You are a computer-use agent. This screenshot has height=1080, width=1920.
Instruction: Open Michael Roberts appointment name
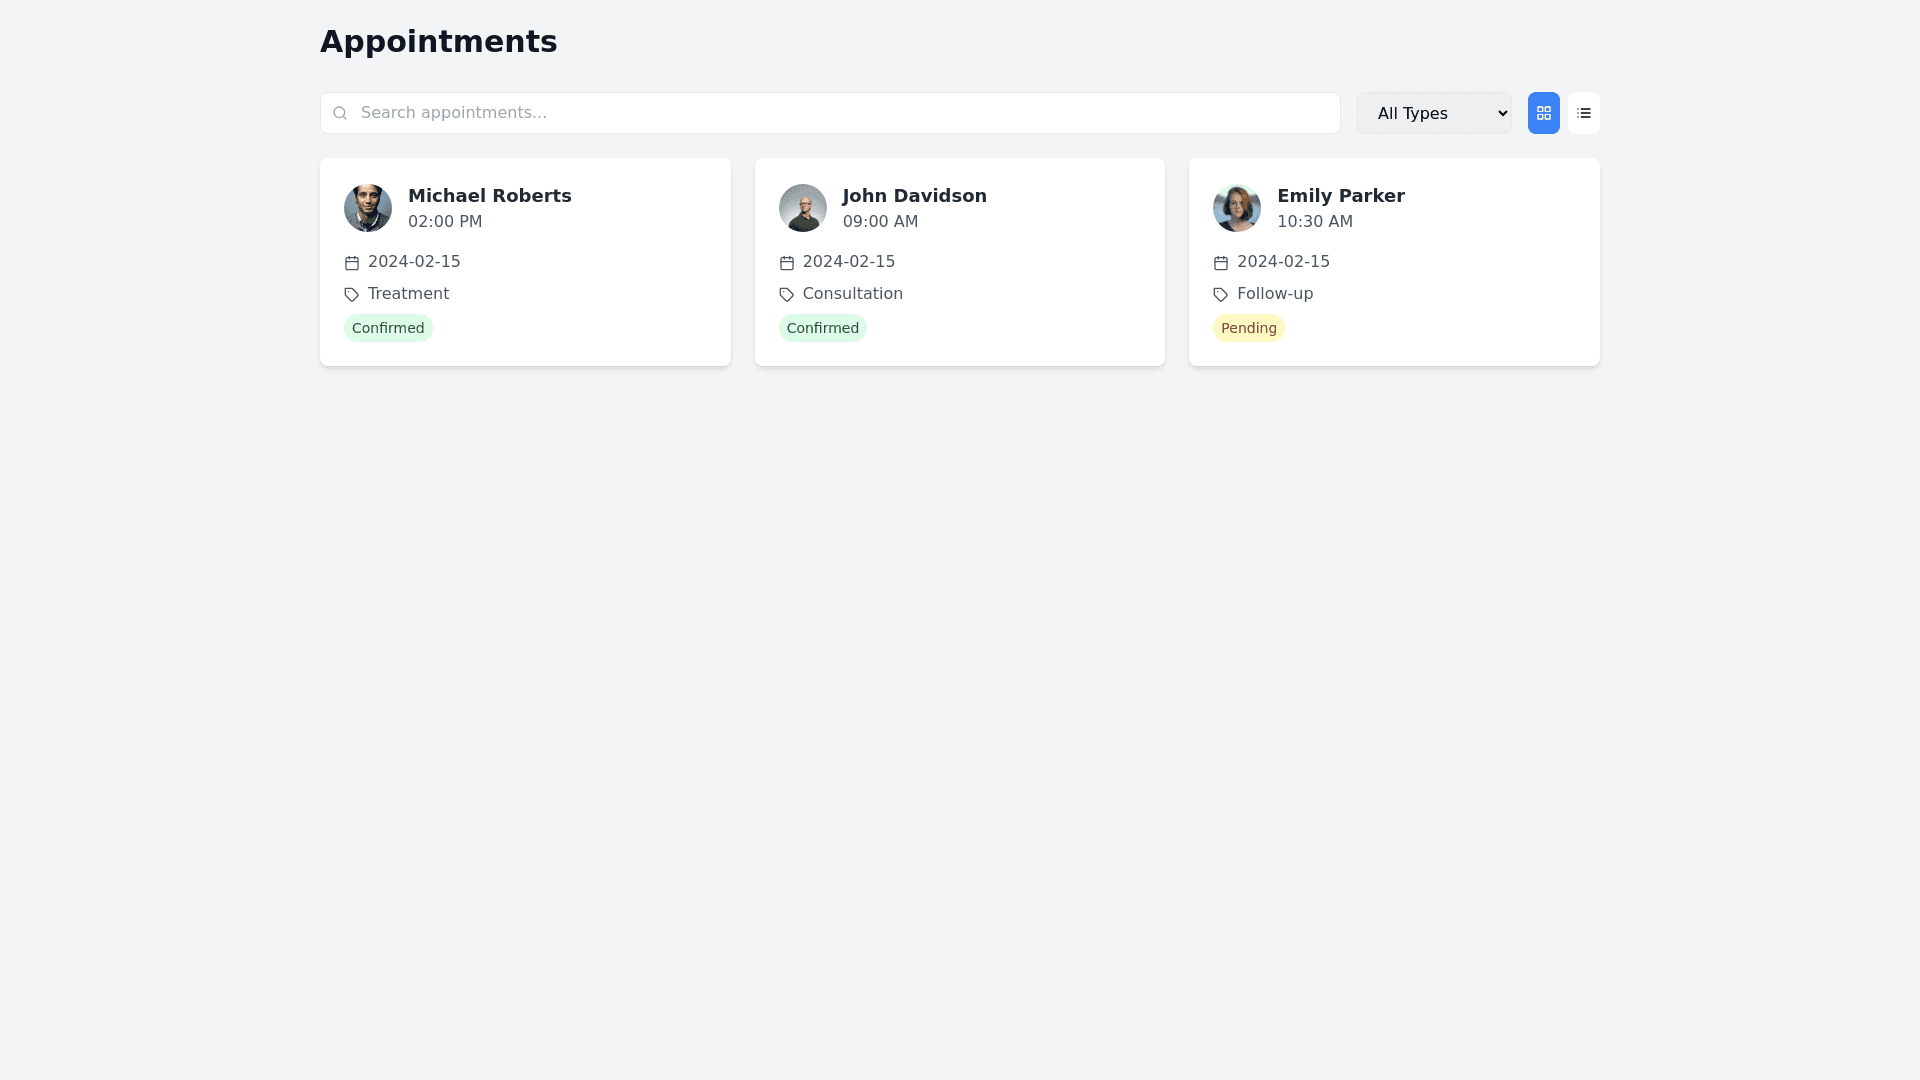coord(489,196)
